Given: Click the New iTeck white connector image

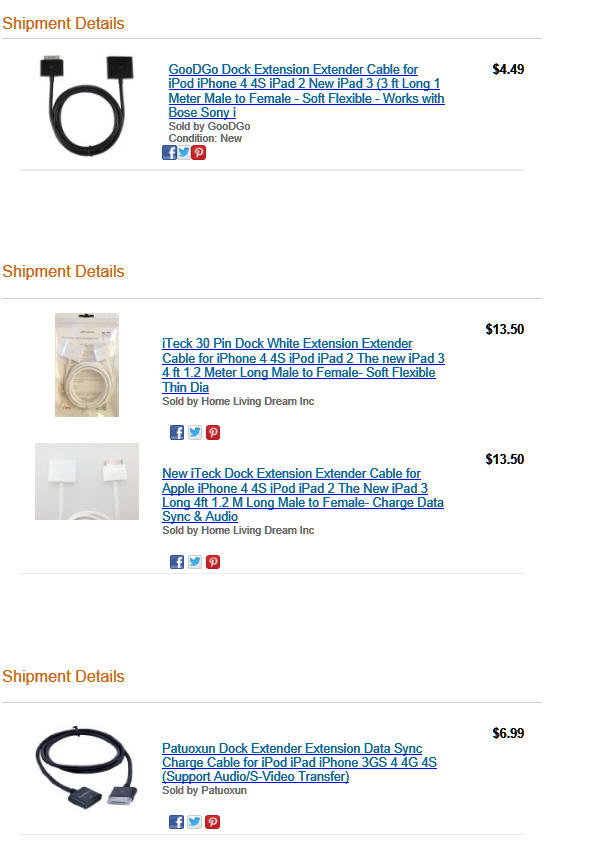Looking at the screenshot, I should (x=87, y=481).
